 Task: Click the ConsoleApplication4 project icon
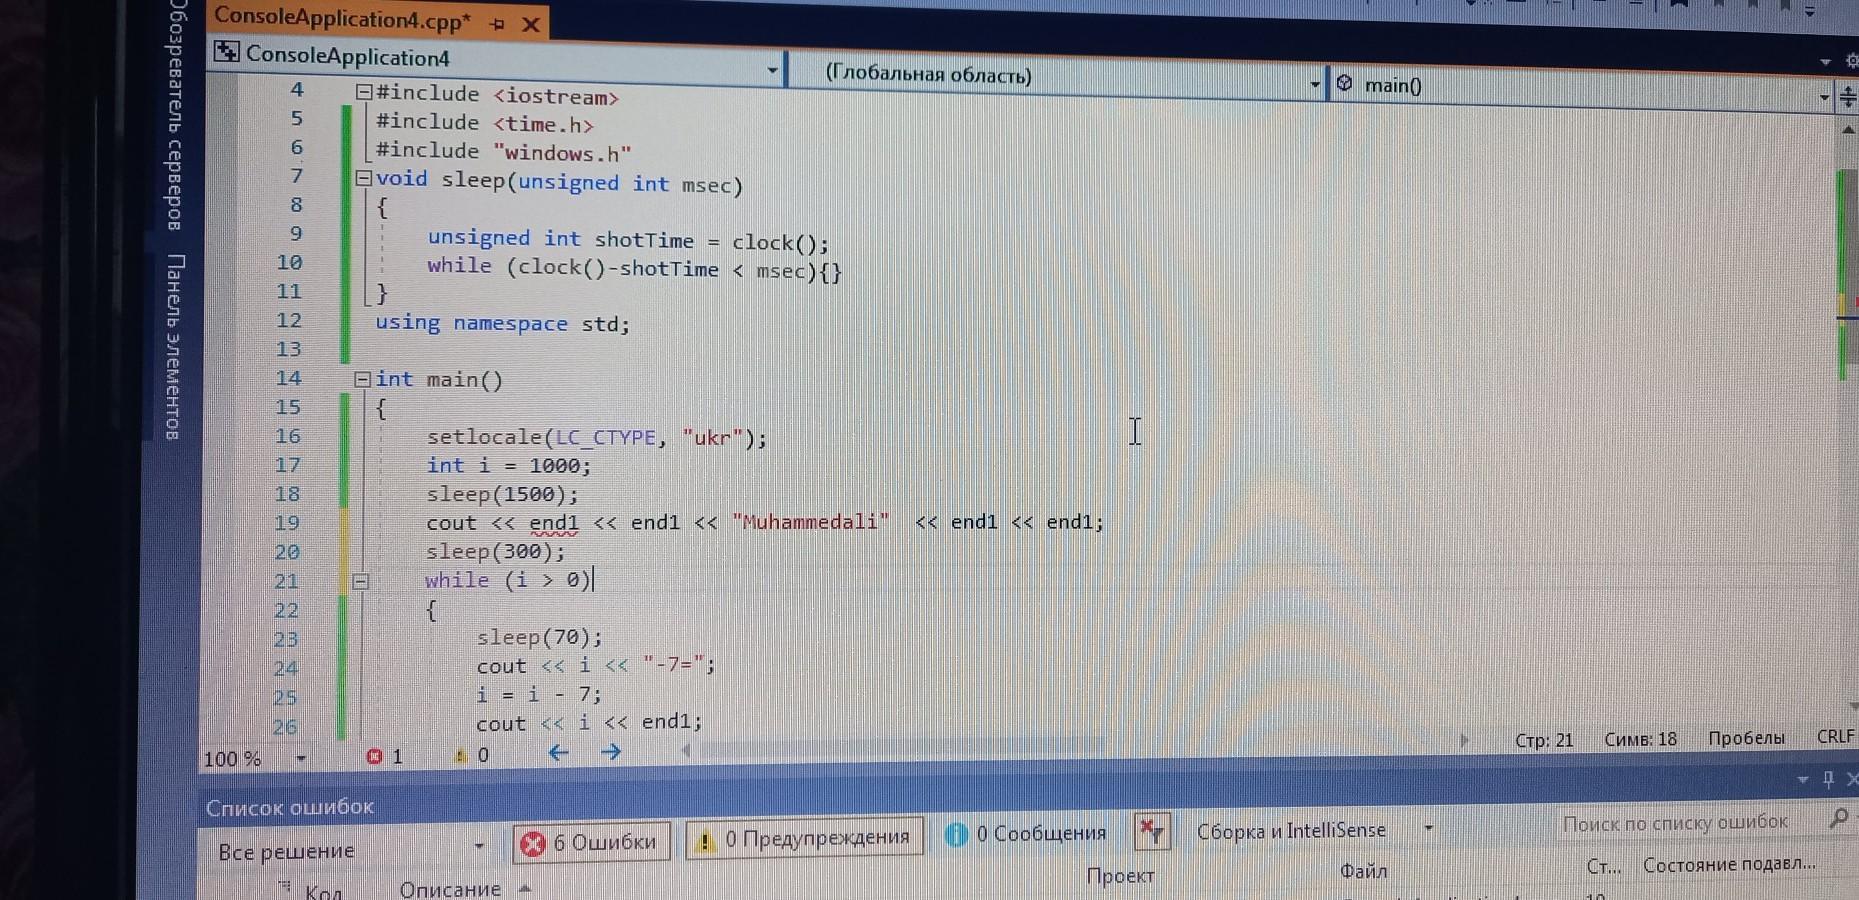[227, 52]
